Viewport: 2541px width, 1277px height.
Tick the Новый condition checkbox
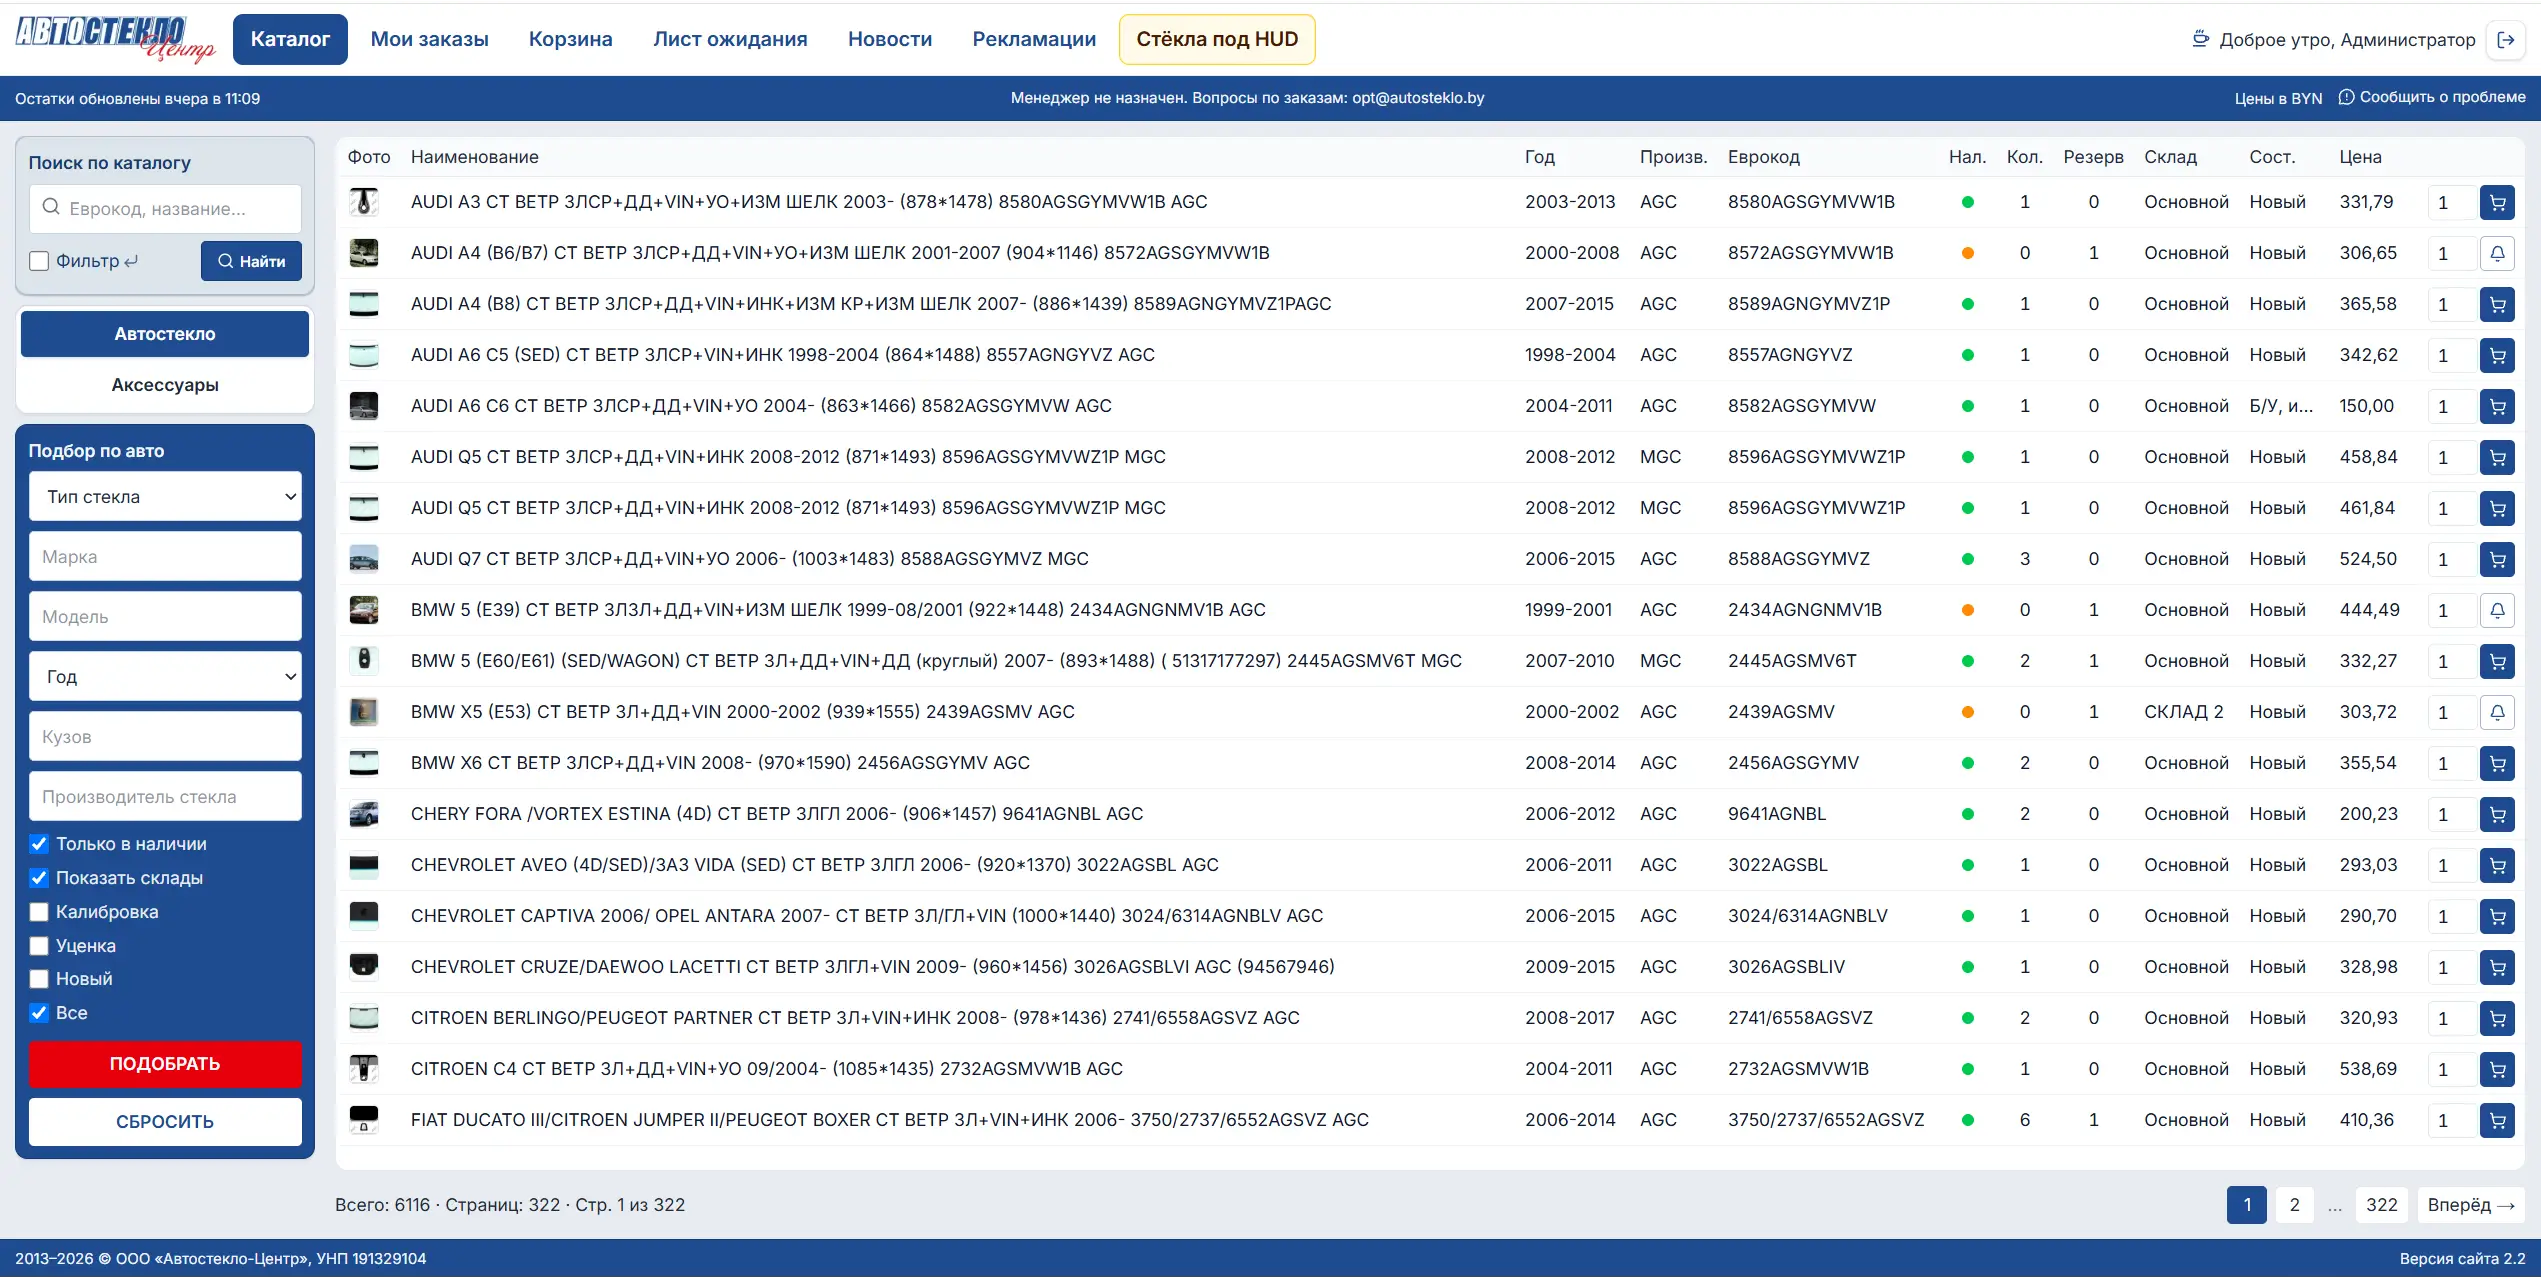tap(39, 979)
